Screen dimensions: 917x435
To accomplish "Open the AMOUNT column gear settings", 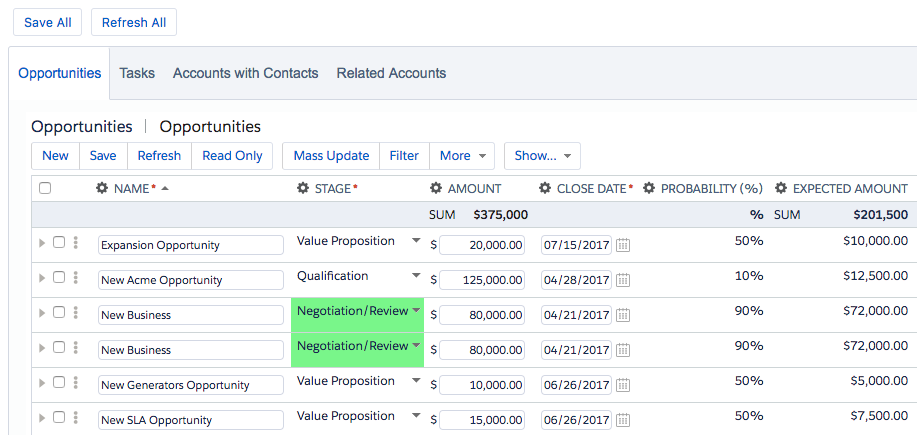I will (436, 188).
